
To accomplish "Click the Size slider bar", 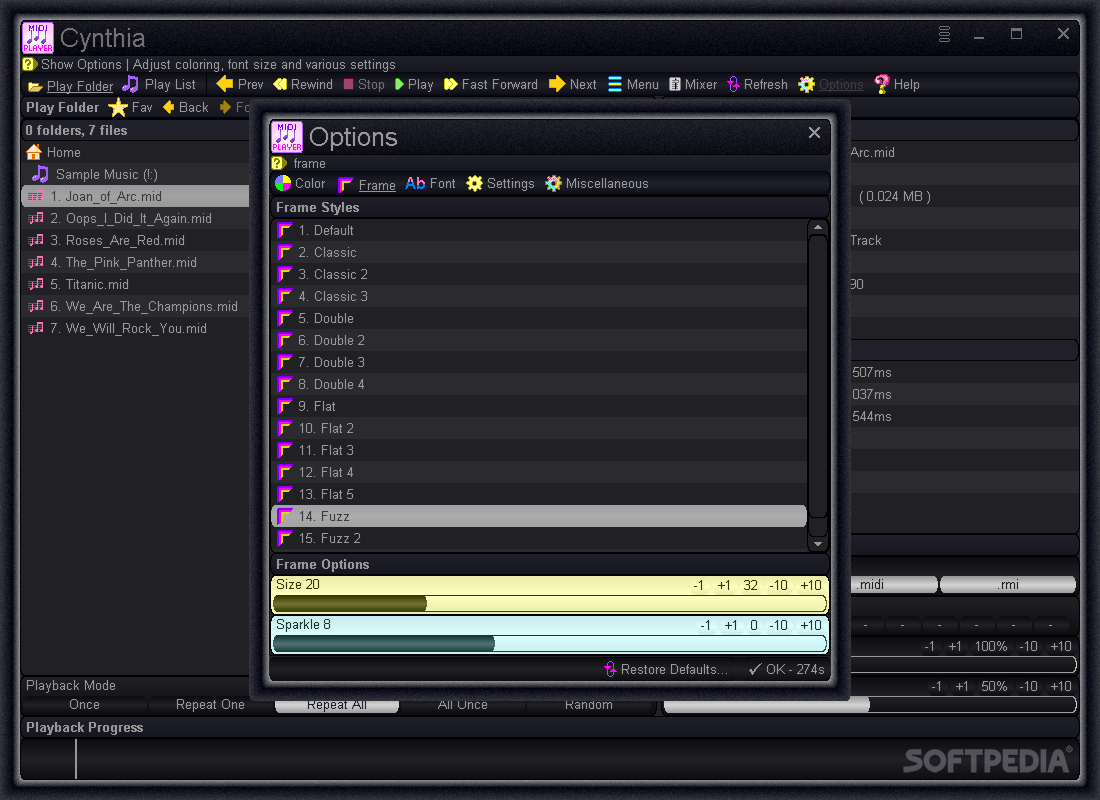I will point(549,604).
